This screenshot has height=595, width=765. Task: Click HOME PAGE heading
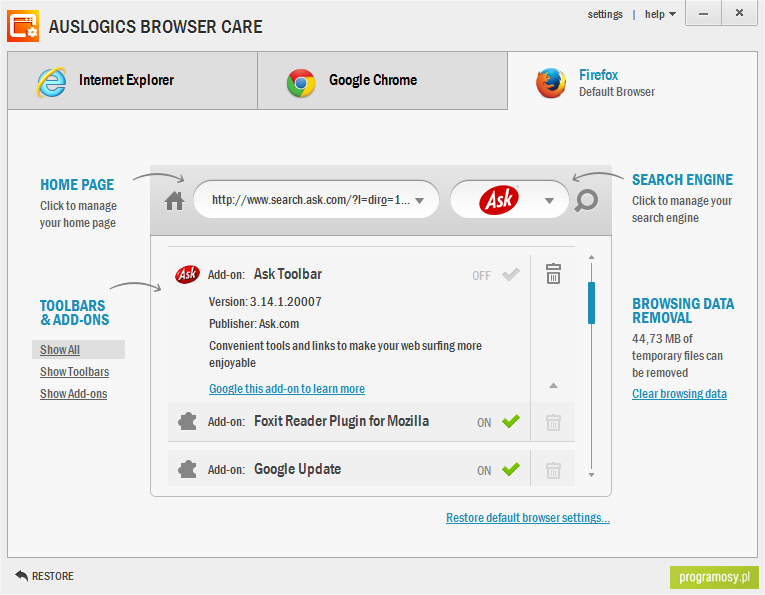(77, 184)
